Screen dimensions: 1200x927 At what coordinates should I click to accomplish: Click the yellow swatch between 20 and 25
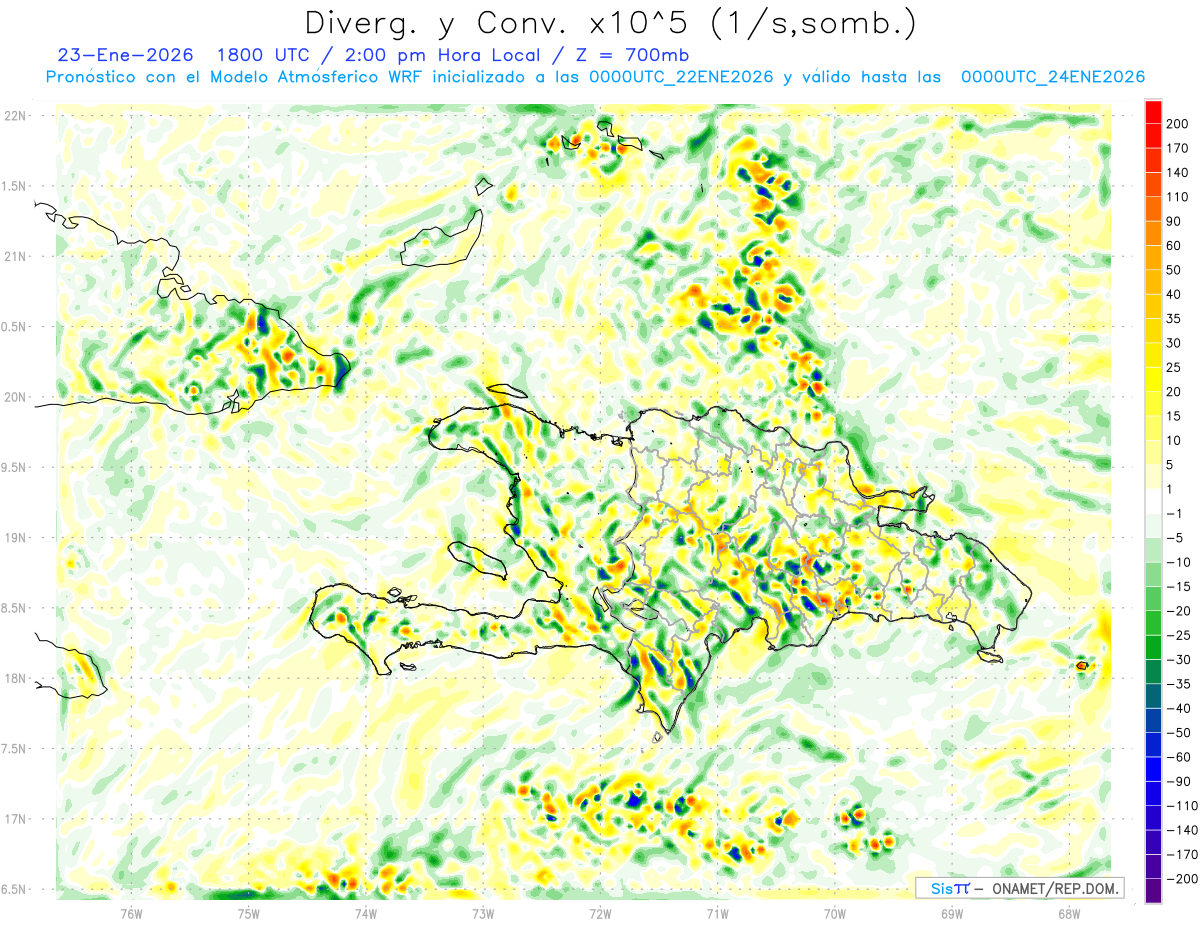coord(1153,379)
